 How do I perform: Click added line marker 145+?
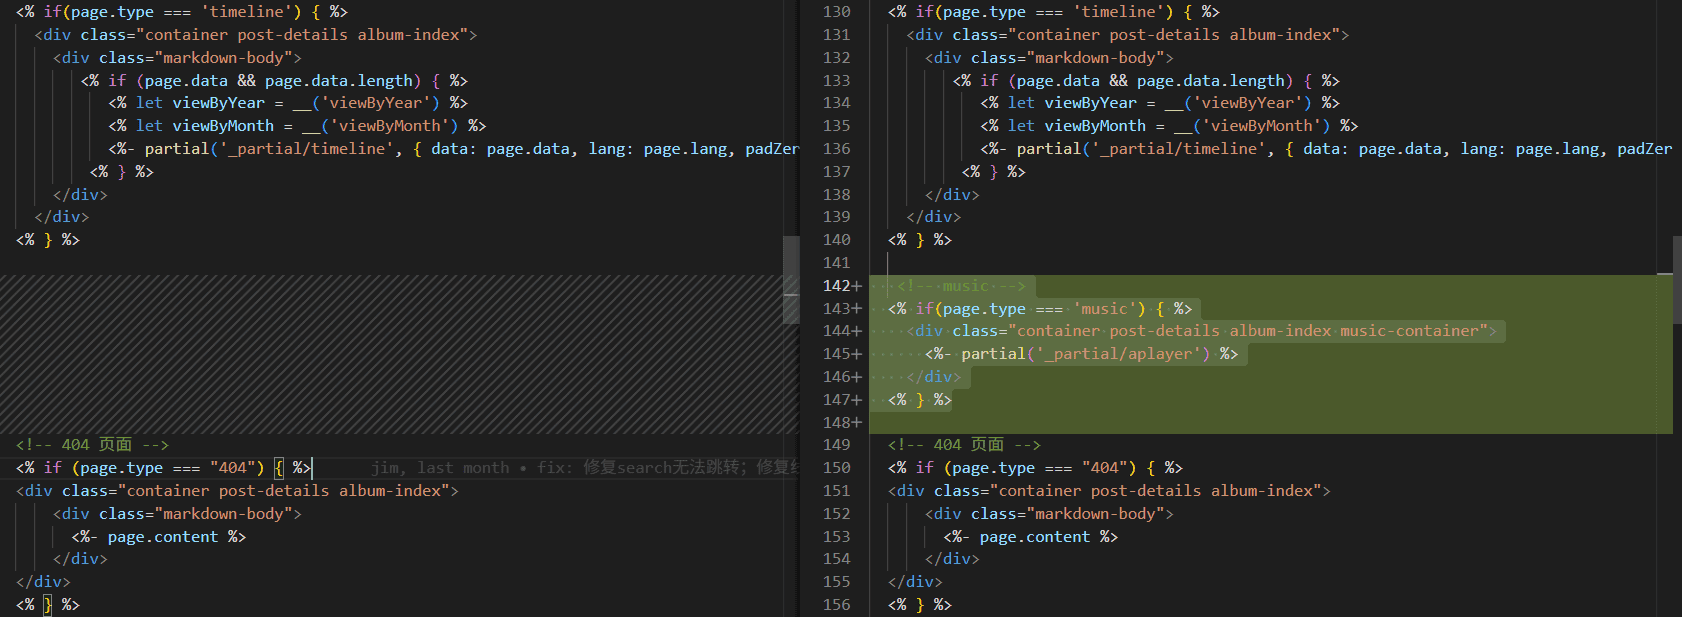pyautogui.click(x=842, y=354)
